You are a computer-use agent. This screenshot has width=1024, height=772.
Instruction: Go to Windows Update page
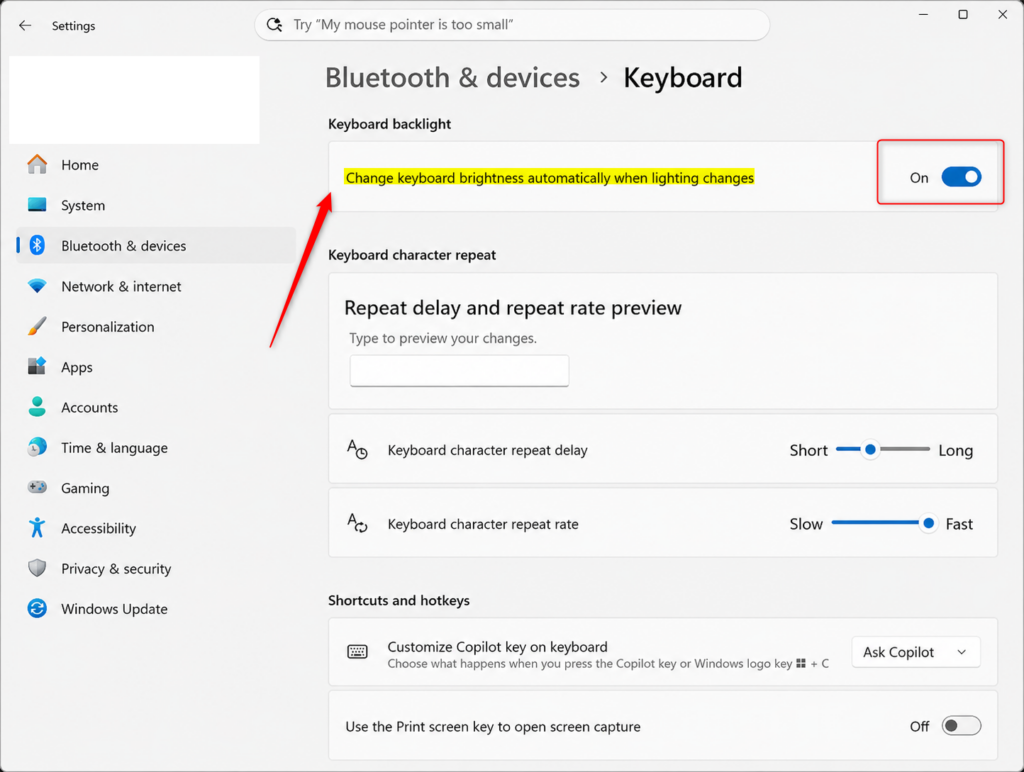155,609
